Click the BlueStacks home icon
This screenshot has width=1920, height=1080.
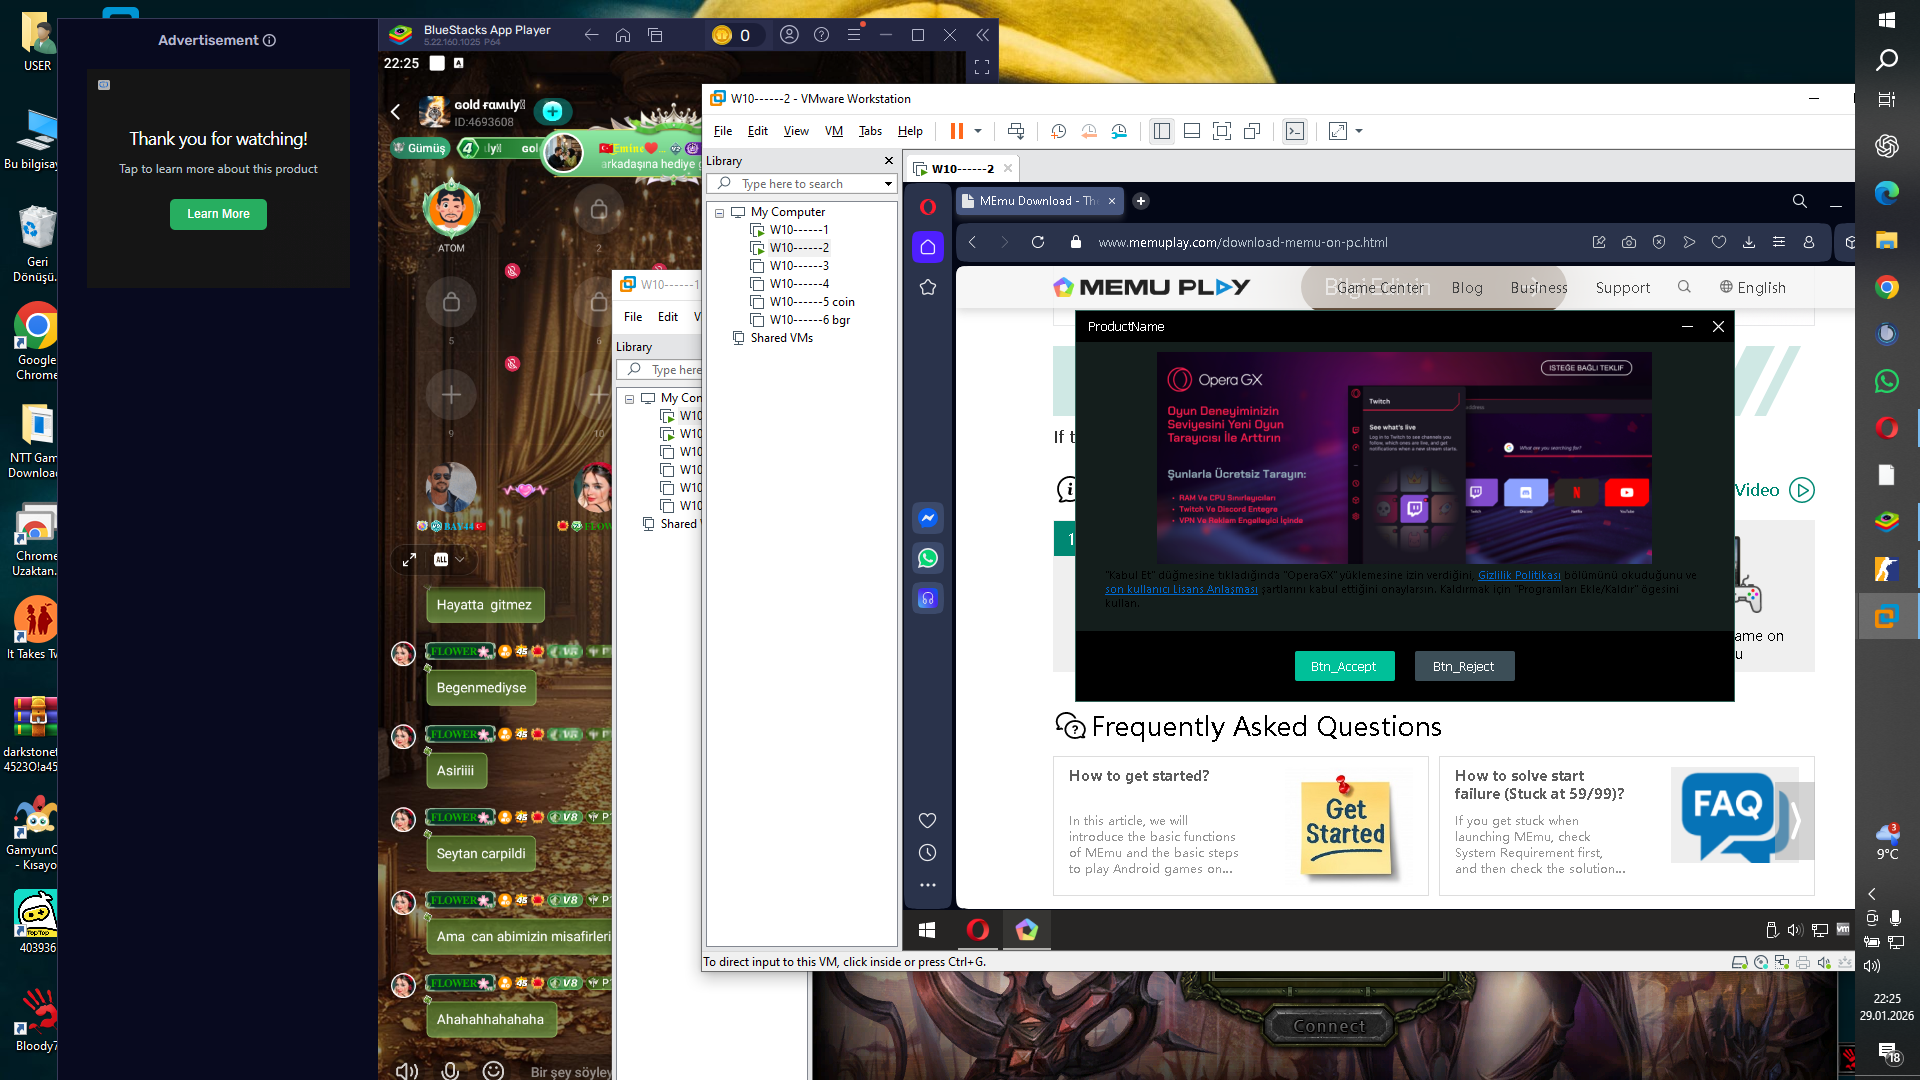[623, 35]
